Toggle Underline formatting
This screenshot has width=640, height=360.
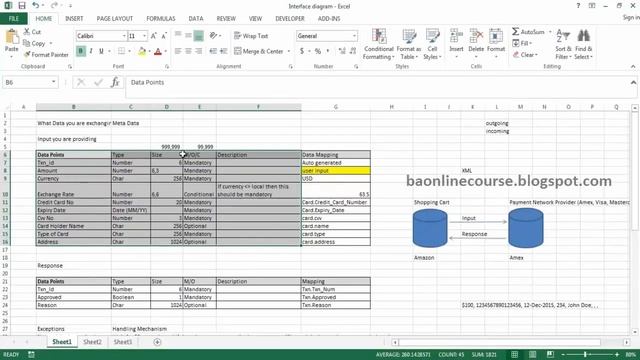click(x=101, y=51)
